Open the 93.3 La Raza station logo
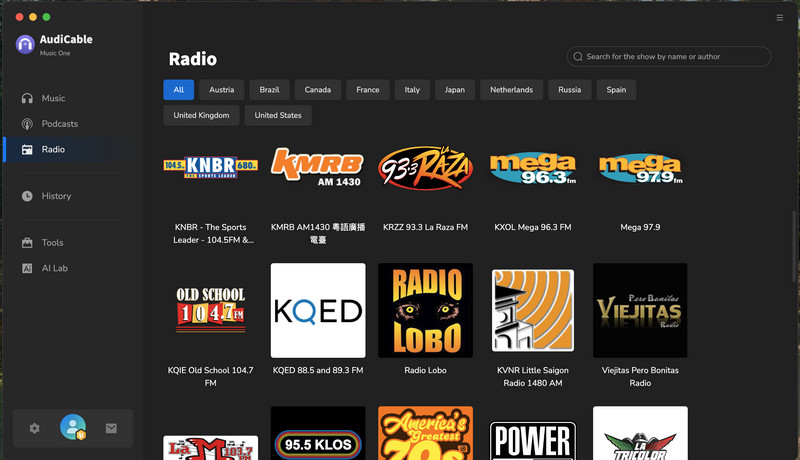The width and height of the screenshot is (800, 460). (425, 168)
